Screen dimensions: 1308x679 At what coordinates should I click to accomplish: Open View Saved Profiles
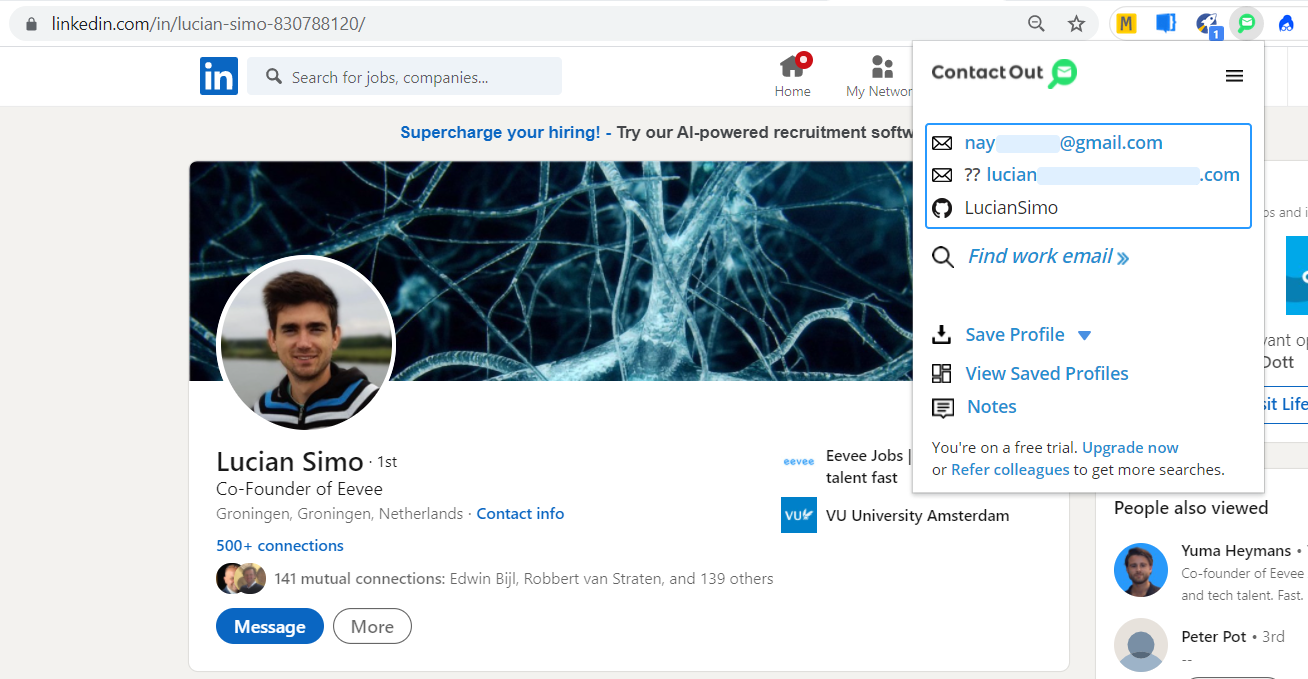coord(1046,374)
